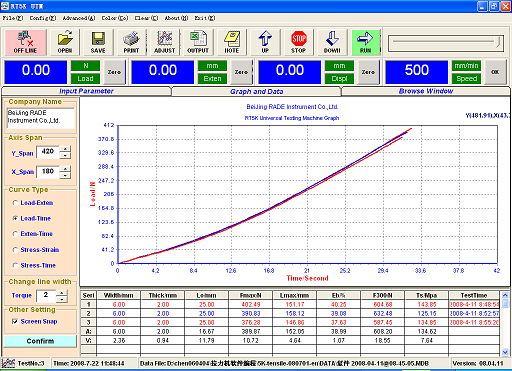Move crosshead DOWN

click(x=332, y=42)
